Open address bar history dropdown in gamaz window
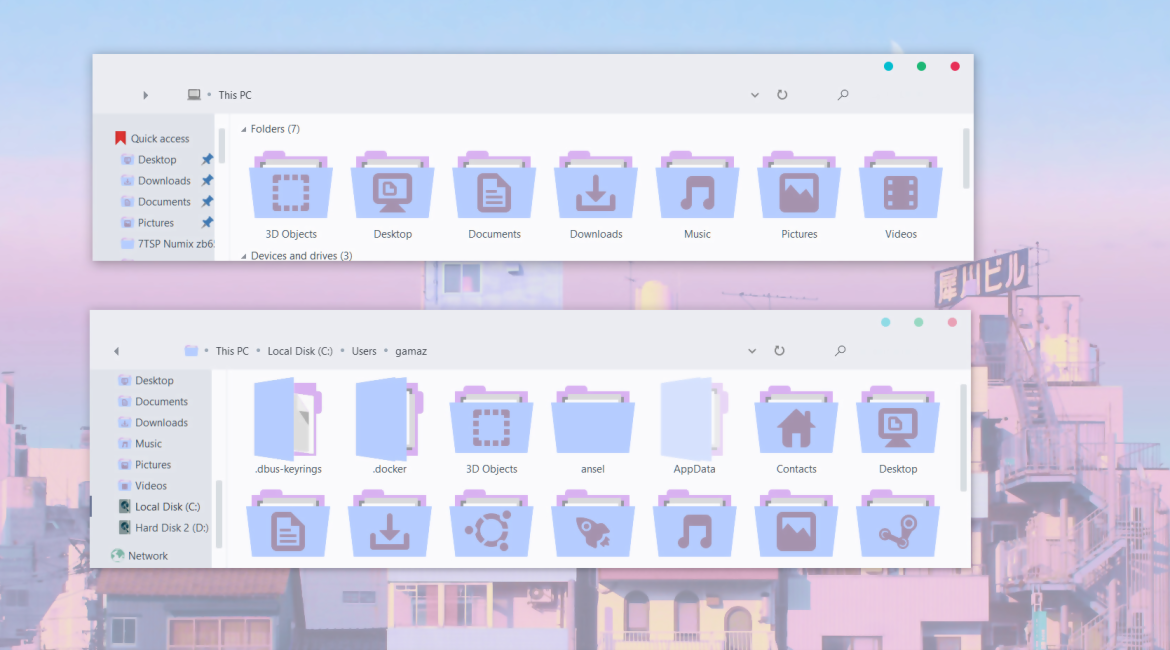The width and height of the screenshot is (1170, 650). (x=752, y=351)
